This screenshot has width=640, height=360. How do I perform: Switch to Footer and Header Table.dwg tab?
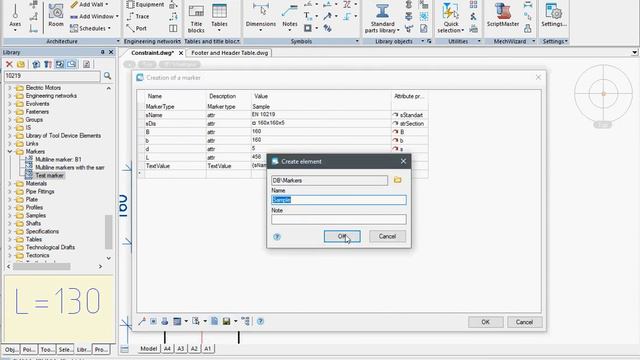[x=229, y=53]
